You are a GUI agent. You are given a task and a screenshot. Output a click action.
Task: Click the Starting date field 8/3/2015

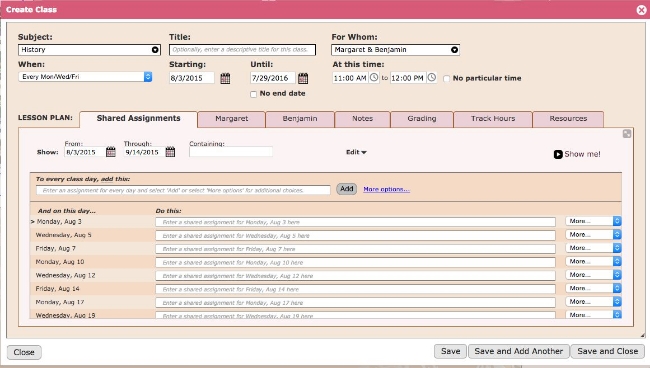(x=192, y=78)
